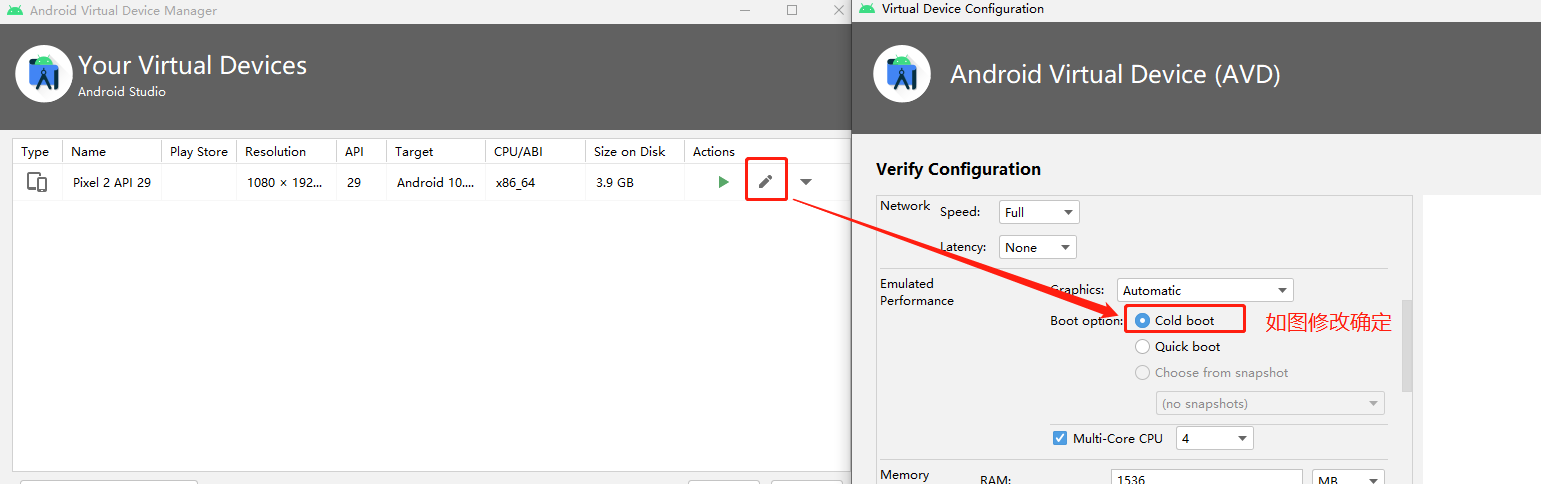Toggle the Multi-Core CPU checkbox
1541x484 pixels.
[1060, 438]
